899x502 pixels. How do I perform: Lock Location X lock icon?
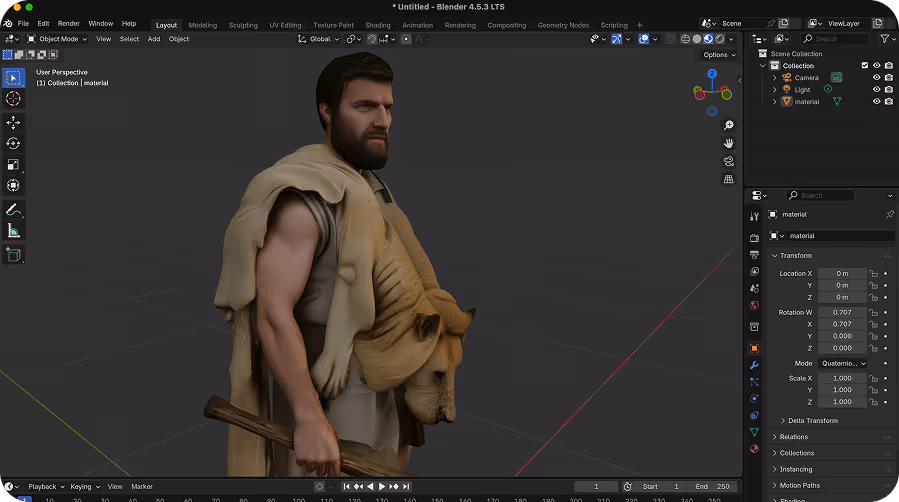tap(873, 273)
